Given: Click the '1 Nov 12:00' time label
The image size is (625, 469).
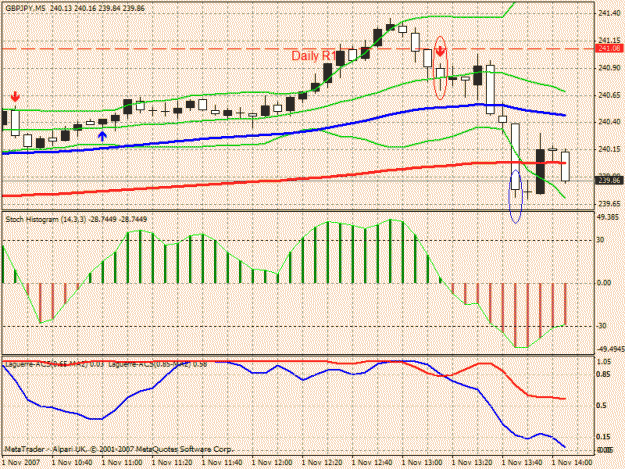Looking at the screenshot, I should coord(272,463).
